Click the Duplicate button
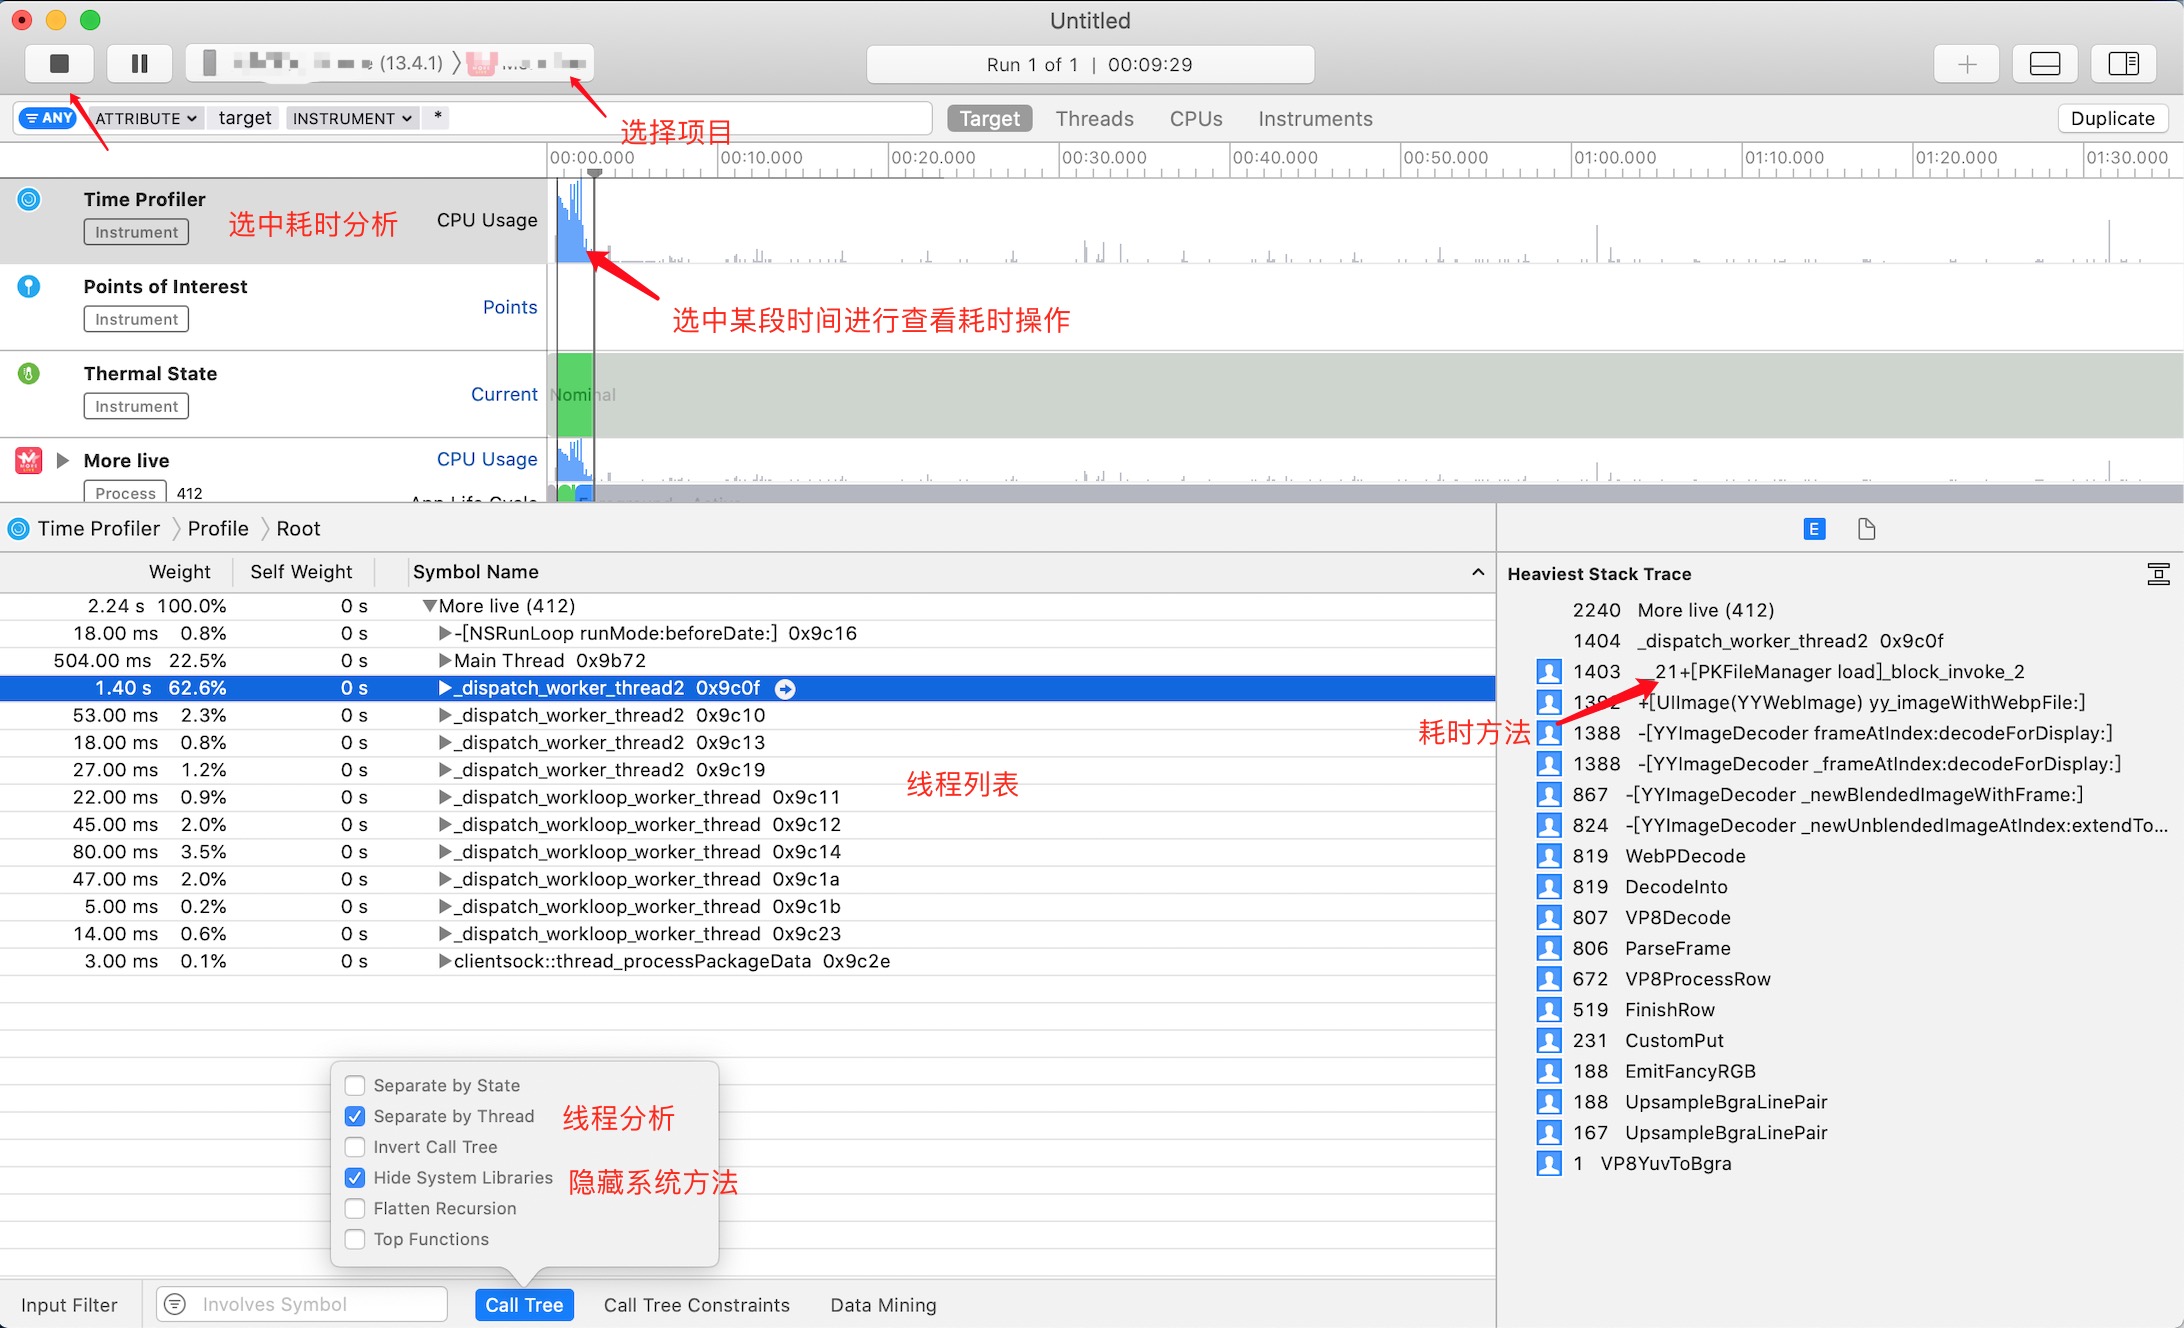The width and height of the screenshot is (2184, 1328). click(x=2112, y=118)
